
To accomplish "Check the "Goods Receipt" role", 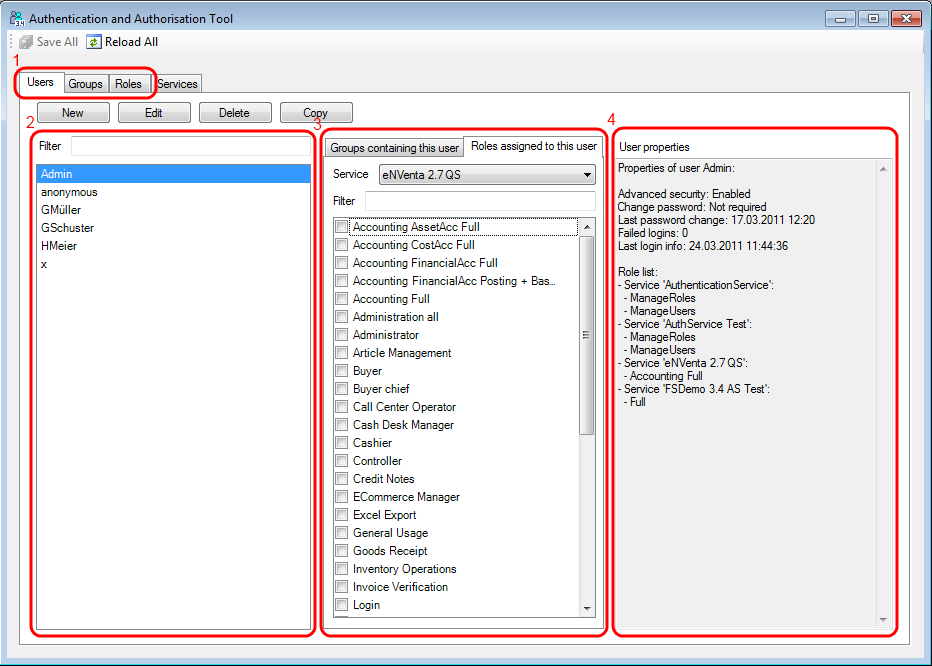I will [341, 550].
